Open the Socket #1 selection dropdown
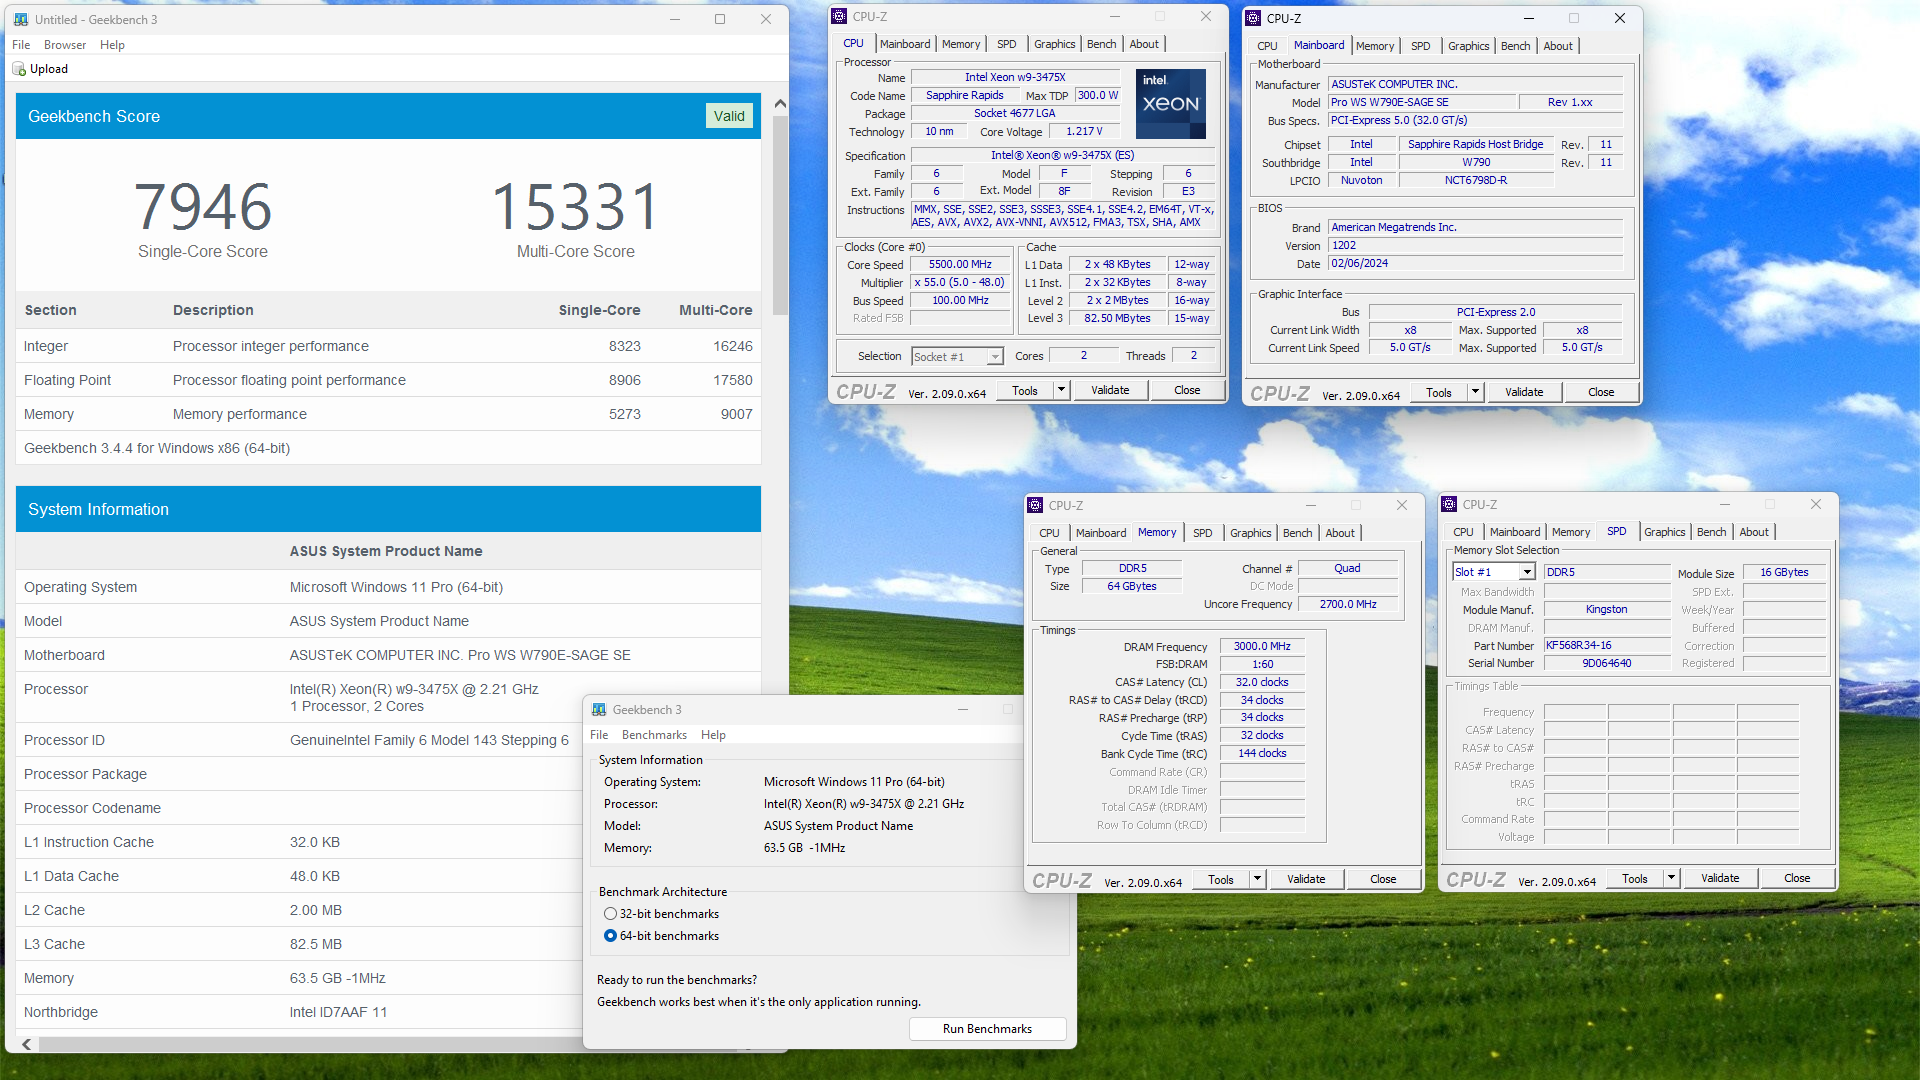The width and height of the screenshot is (1920, 1080). pyautogui.click(x=994, y=357)
